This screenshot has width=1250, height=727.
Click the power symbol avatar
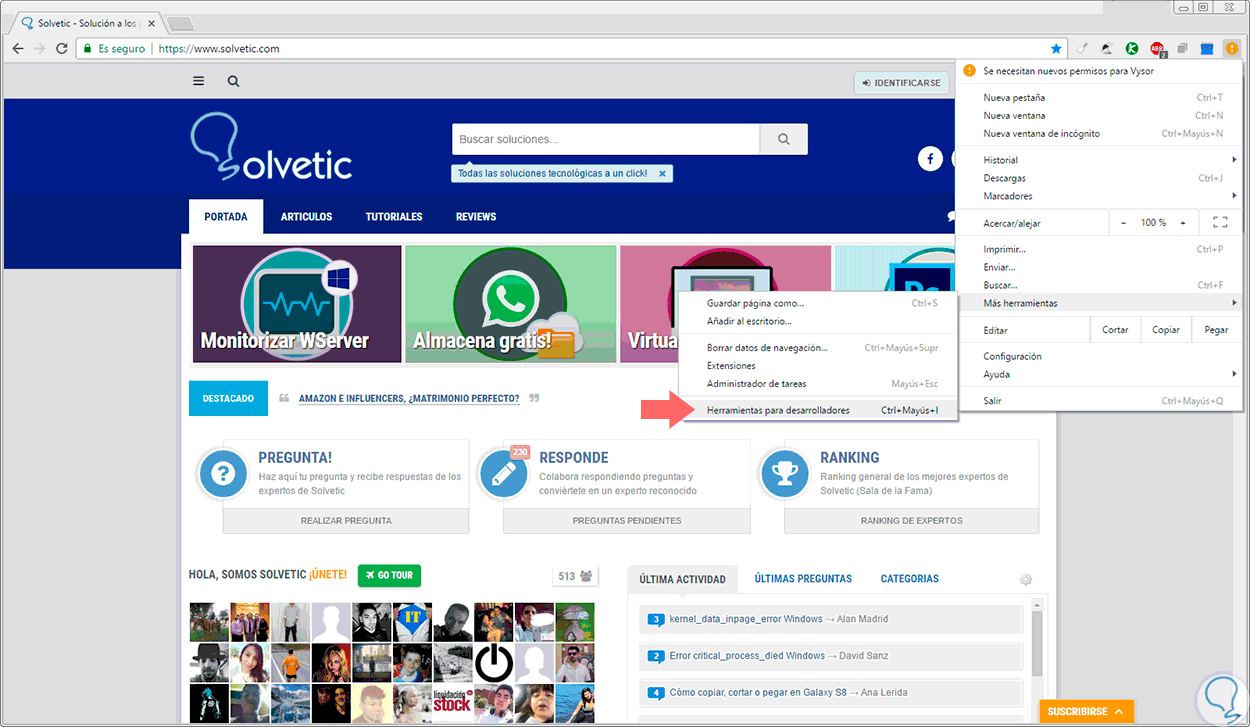493,662
